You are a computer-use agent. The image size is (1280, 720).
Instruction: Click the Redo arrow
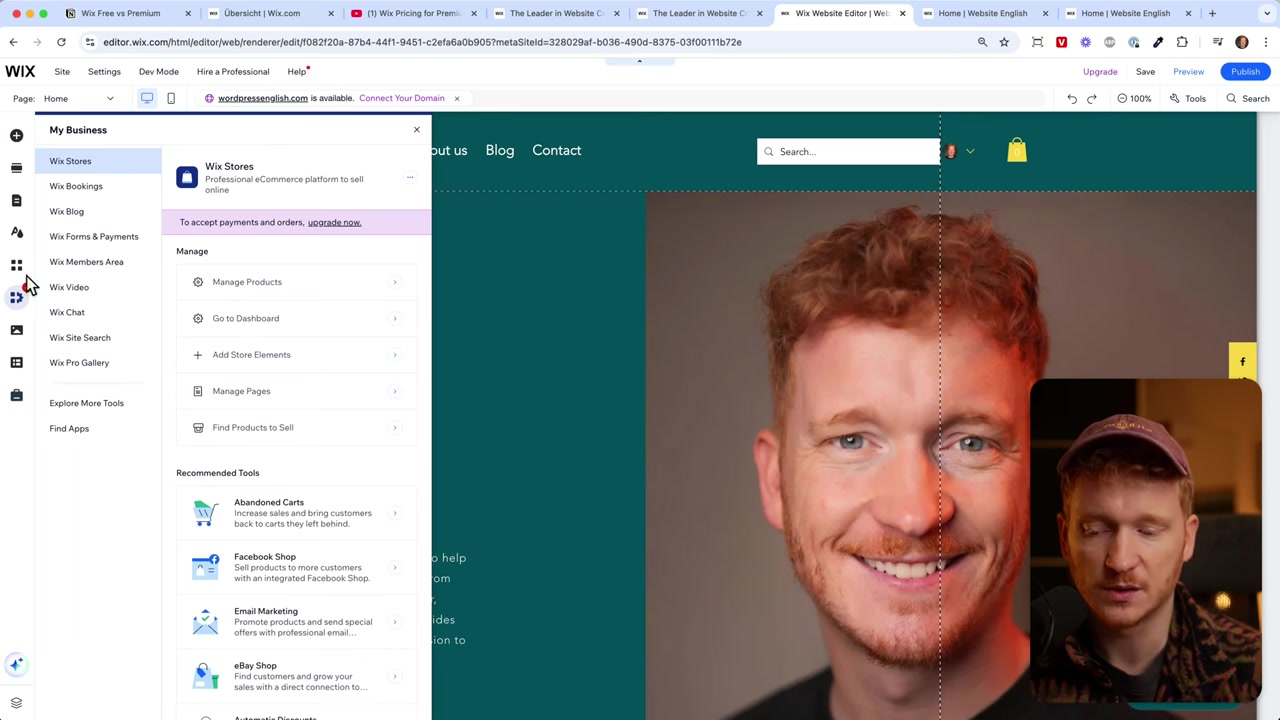(x=1092, y=99)
